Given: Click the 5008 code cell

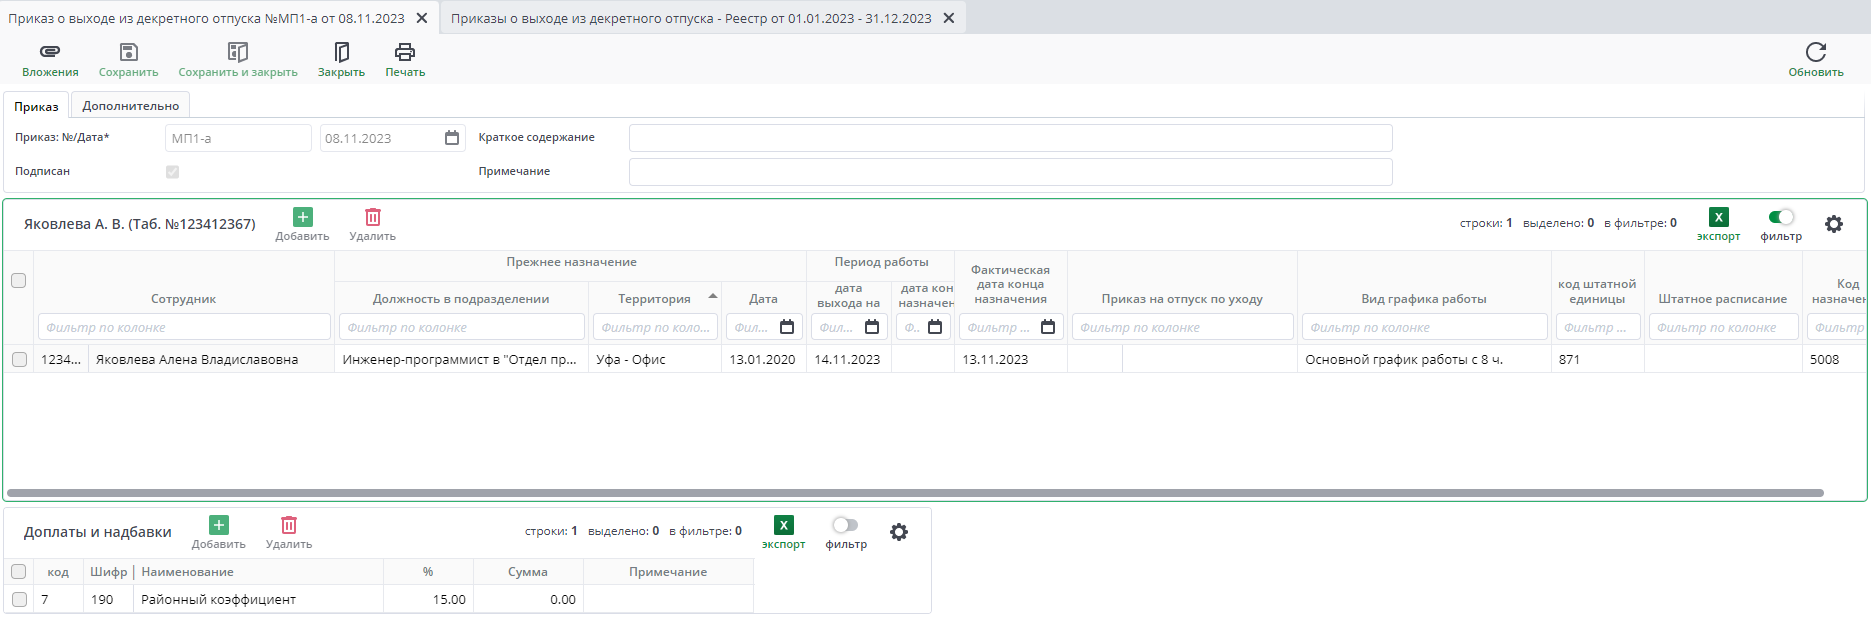Looking at the screenshot, I should click(1834, 359).
